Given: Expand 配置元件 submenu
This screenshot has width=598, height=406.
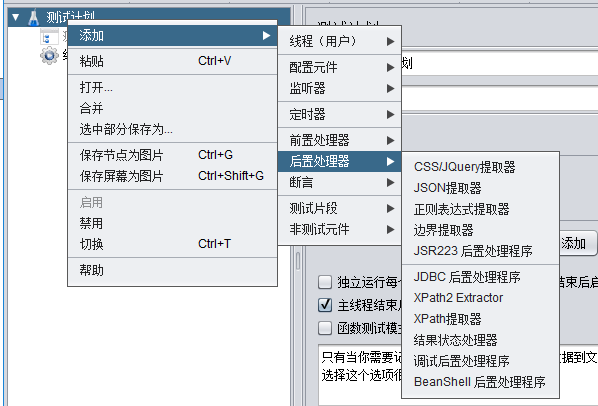Looking at the screenshot, I should tap(339, 67).
